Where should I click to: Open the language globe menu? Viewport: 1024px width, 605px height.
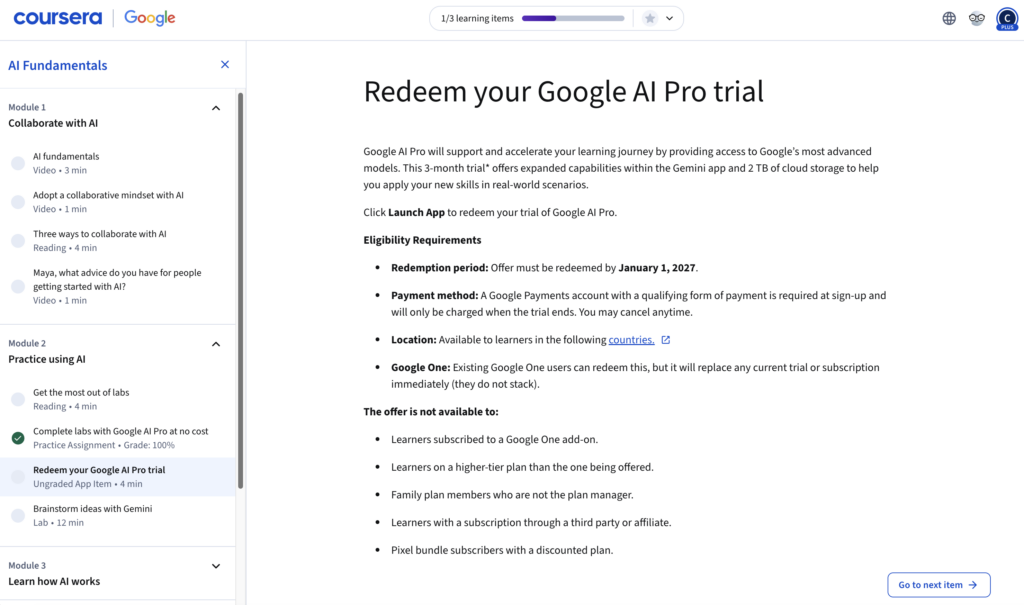(x=949, y=18)
